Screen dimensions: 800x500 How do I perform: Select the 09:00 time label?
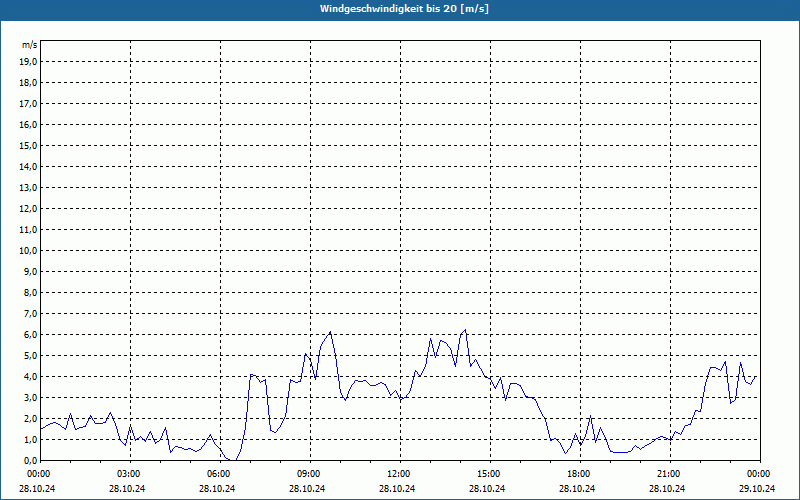pyautogui.click(x=310, y=474)
